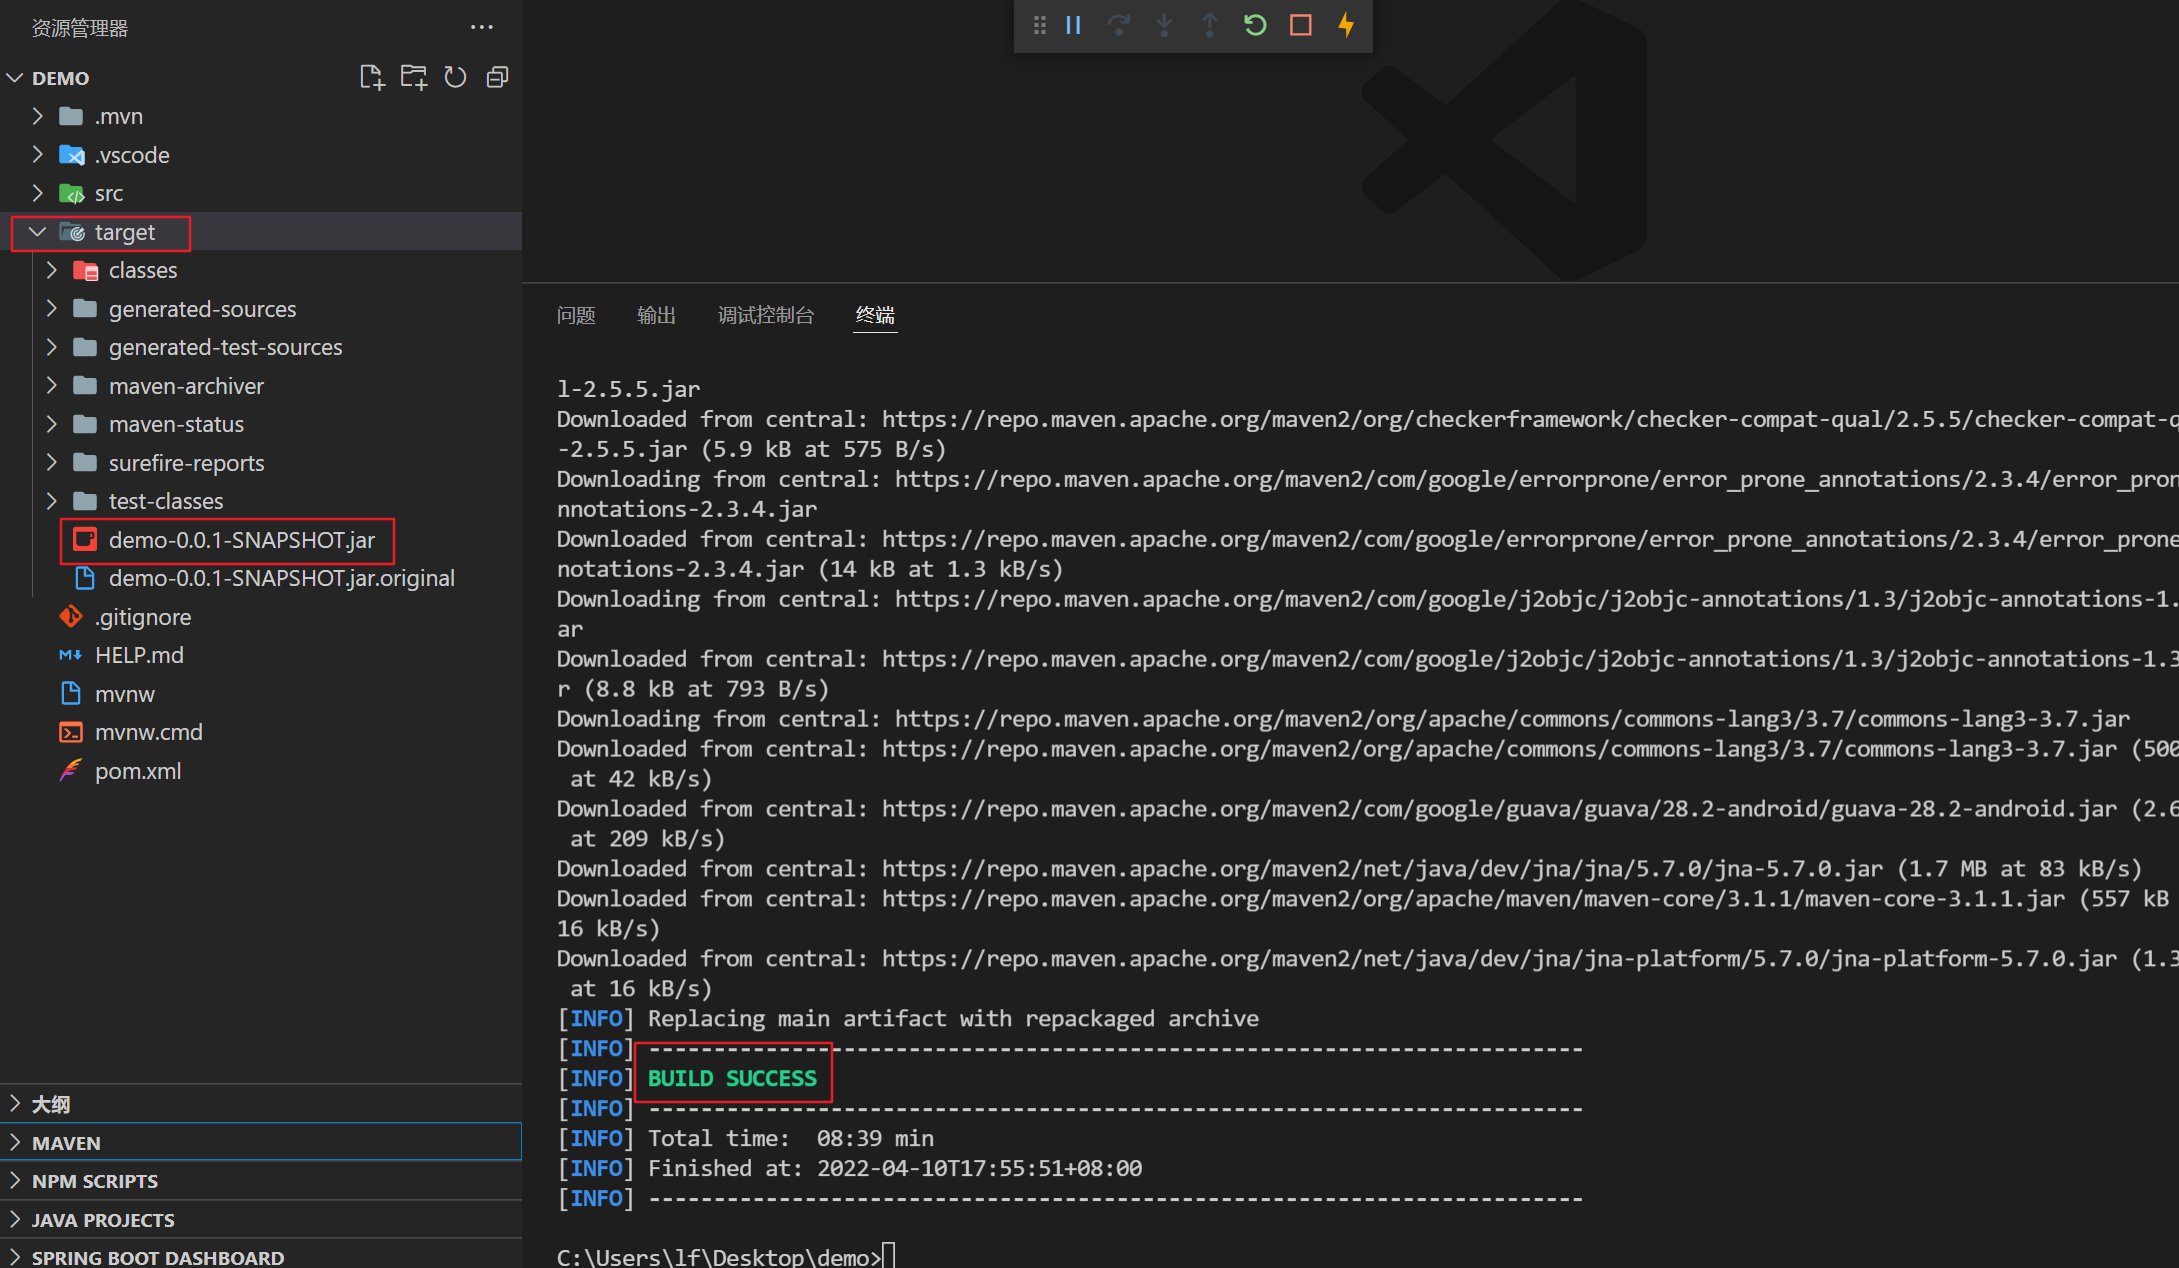Expand the src folder

coord(38,193)
